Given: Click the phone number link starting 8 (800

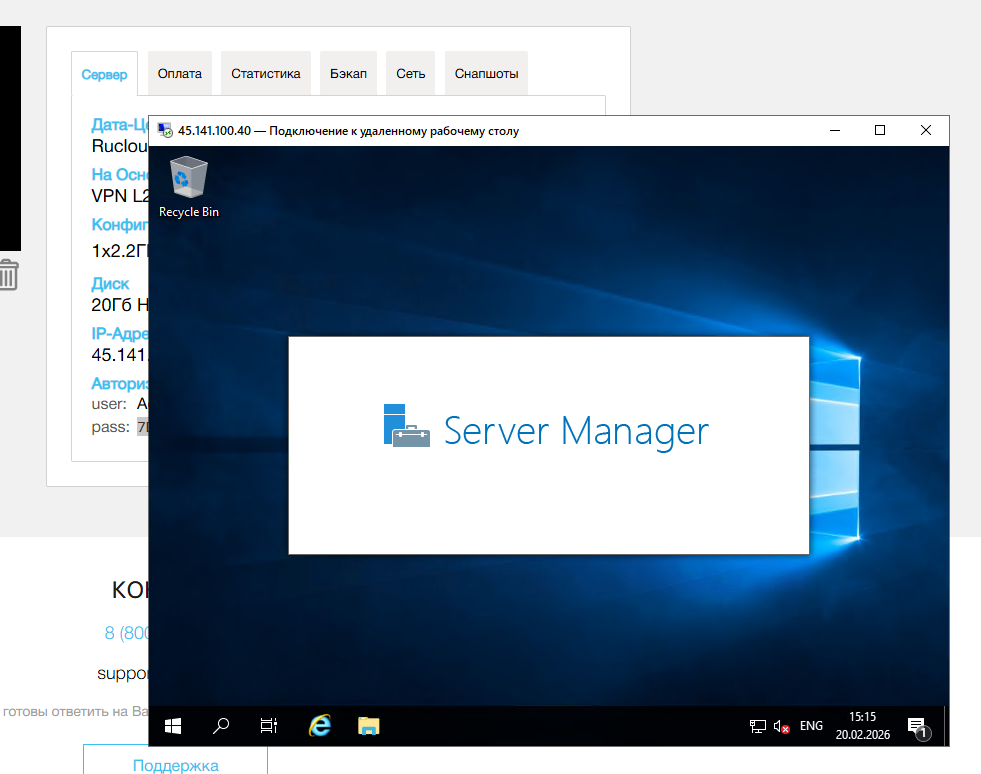Looking at the screenshot, I should click(126, 633).
